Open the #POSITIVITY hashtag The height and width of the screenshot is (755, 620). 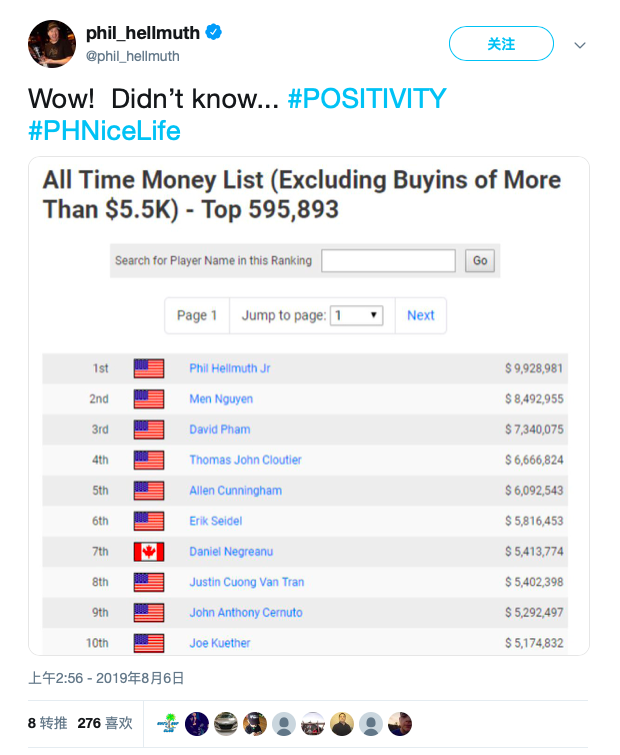[366, 99]
